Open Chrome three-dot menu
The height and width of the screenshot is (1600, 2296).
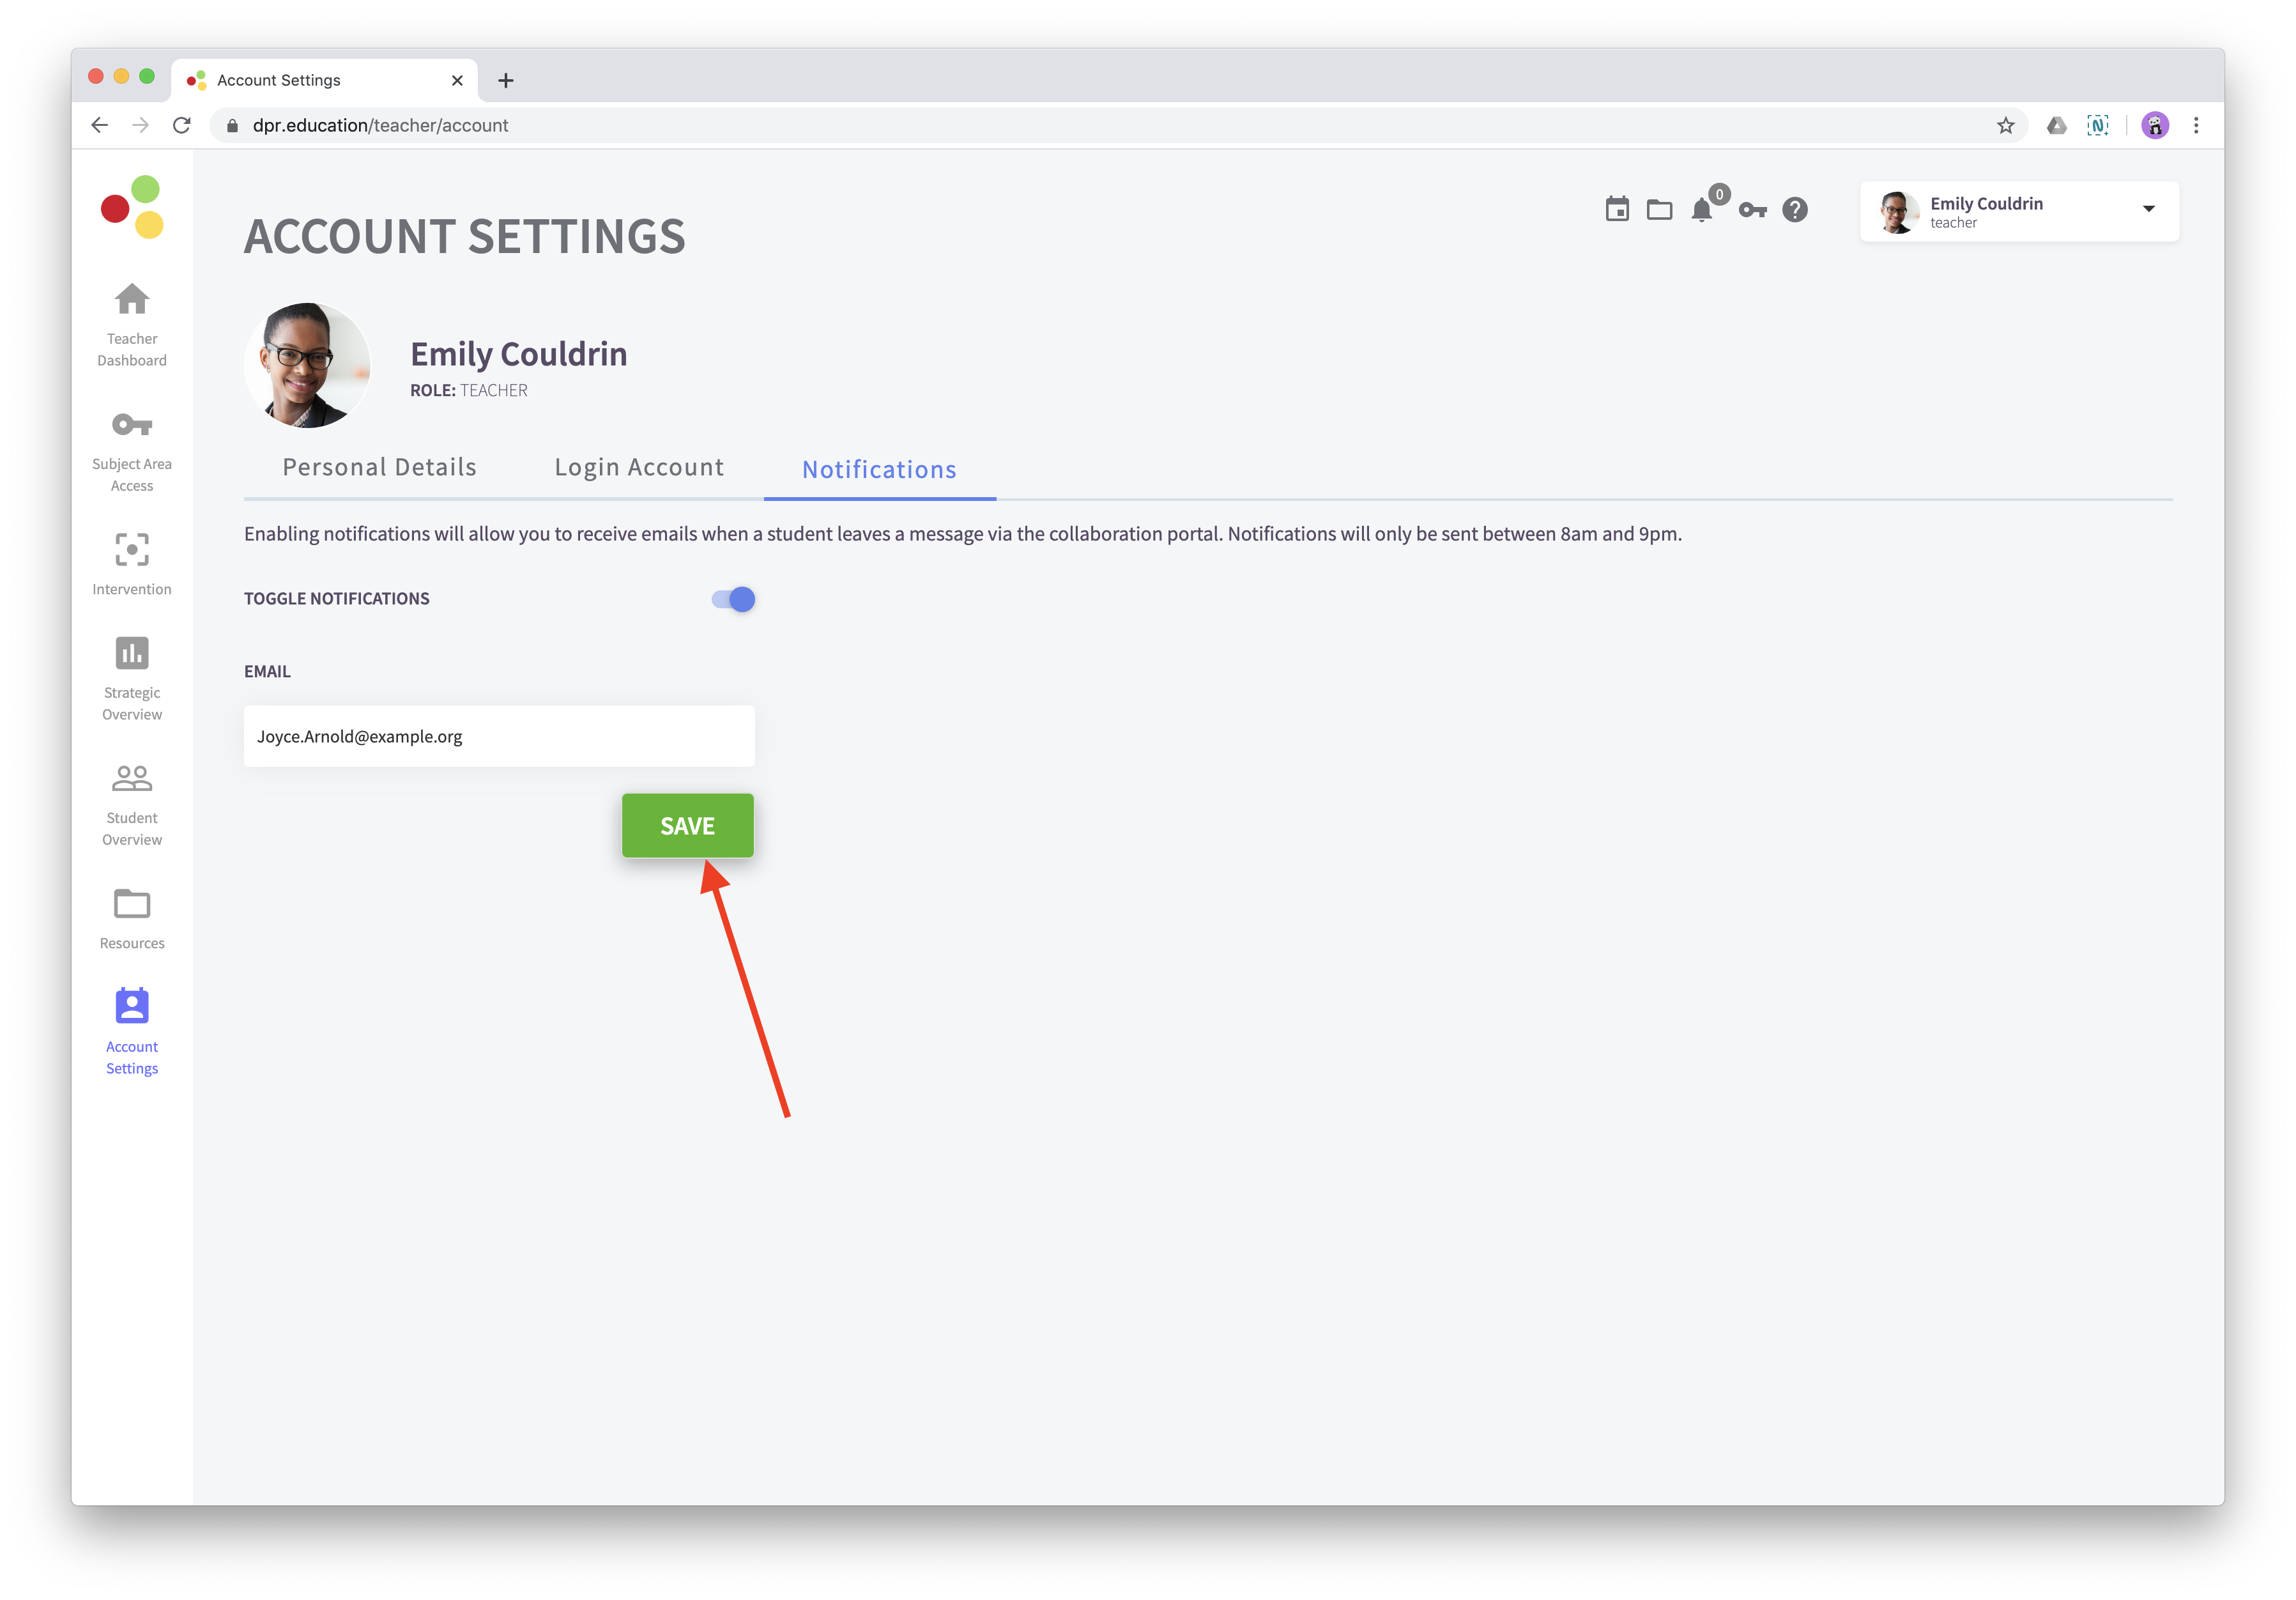coord(2196,126)
